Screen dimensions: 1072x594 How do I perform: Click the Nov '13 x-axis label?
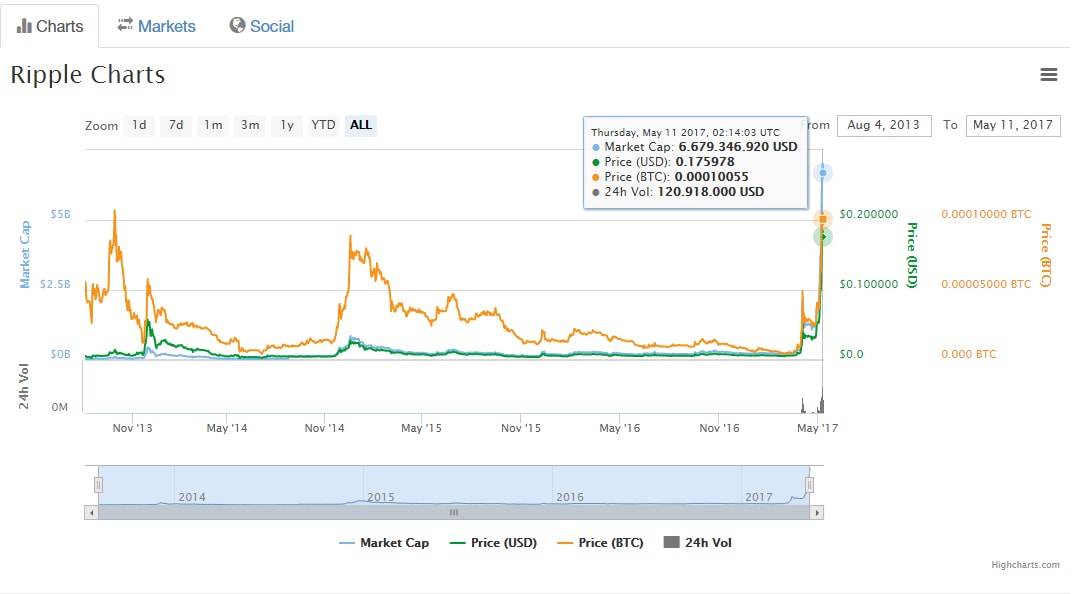click(133, 428)
